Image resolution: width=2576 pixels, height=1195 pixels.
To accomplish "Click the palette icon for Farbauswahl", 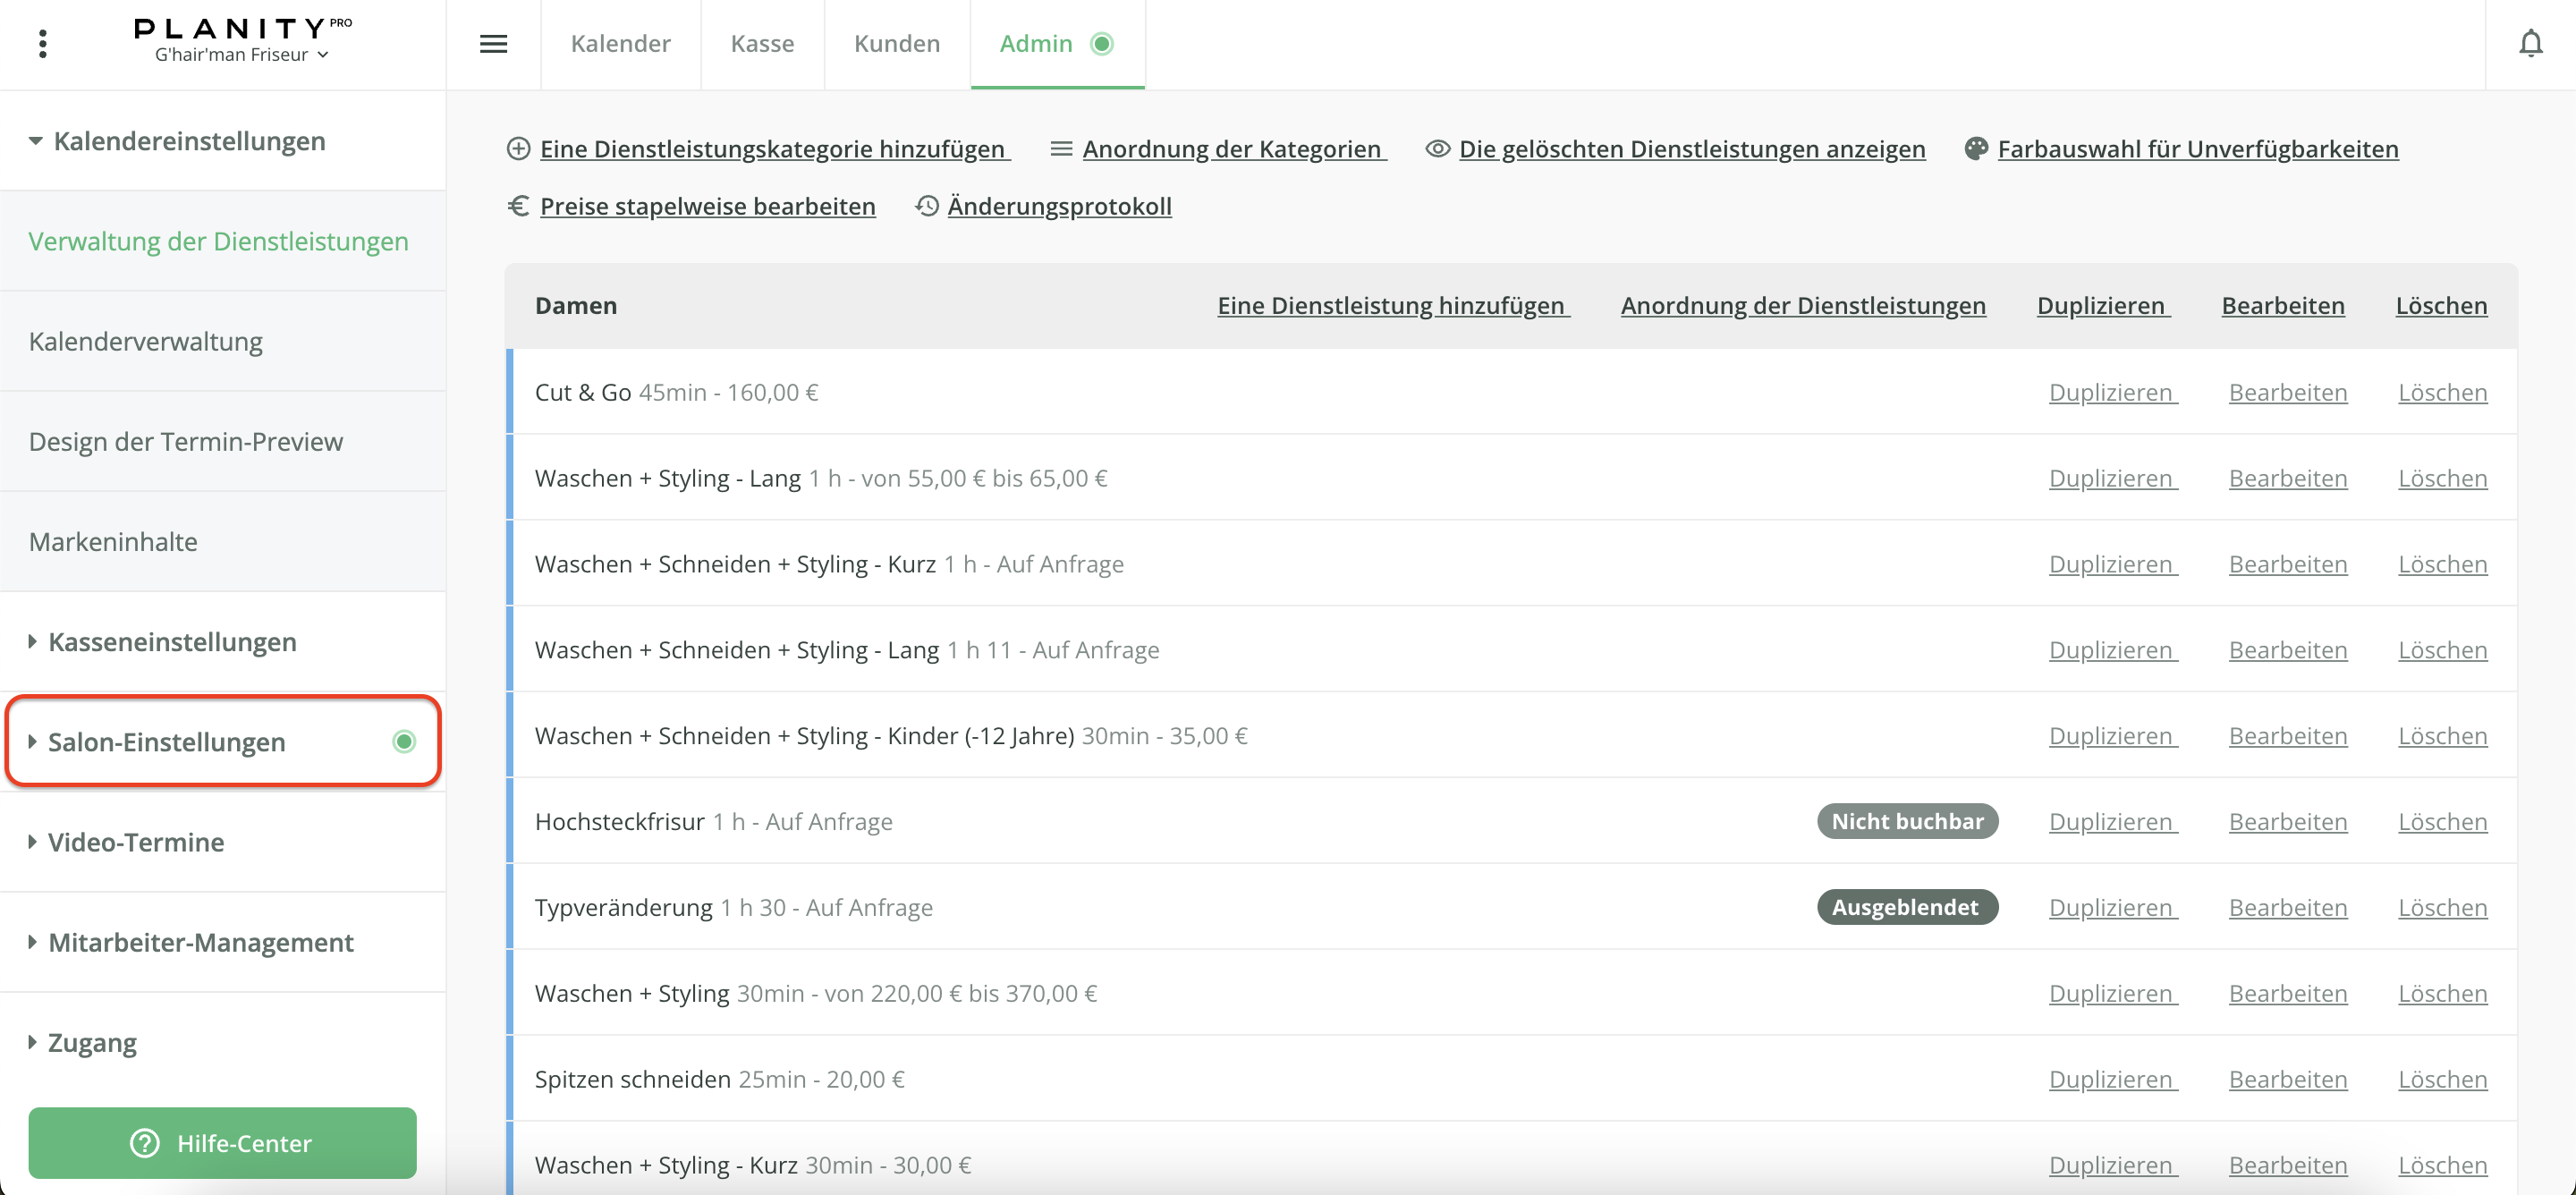I will 1975,149.
